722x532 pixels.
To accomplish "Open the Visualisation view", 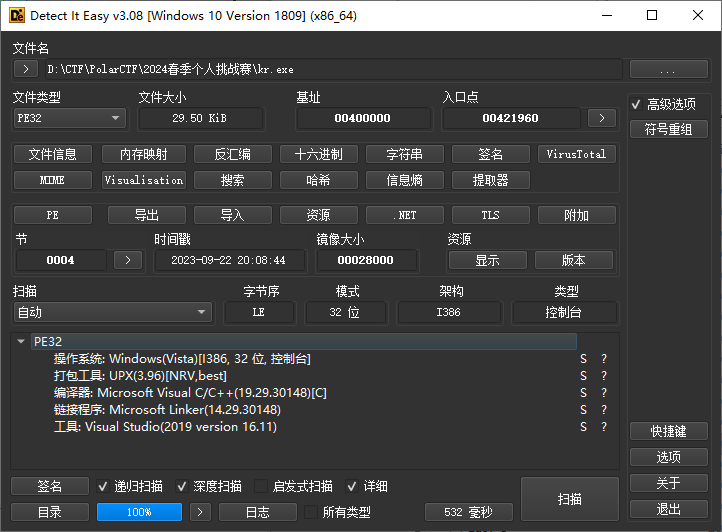I will [144, 180].
